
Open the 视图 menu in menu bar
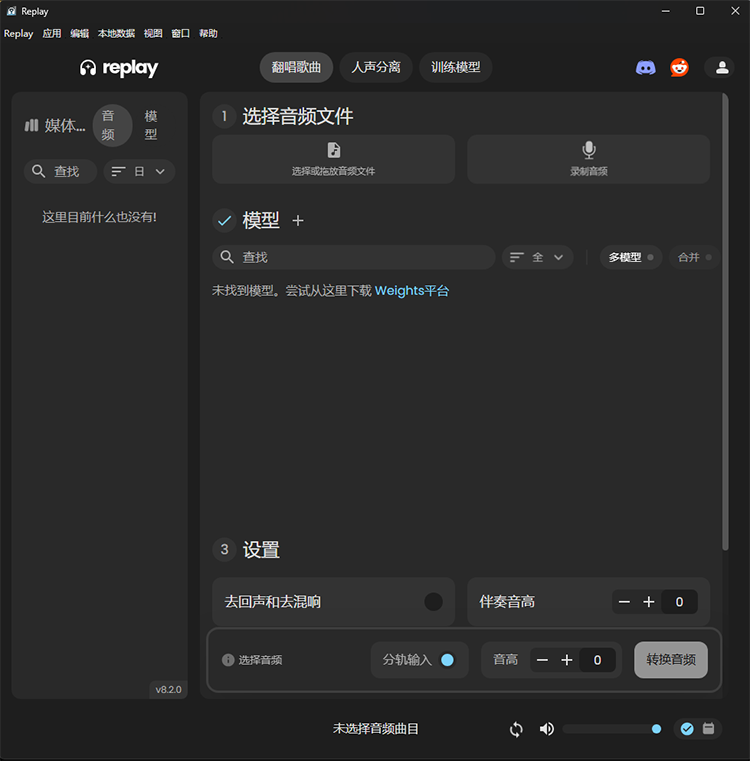pyautogui.click(x=153, y=33)
